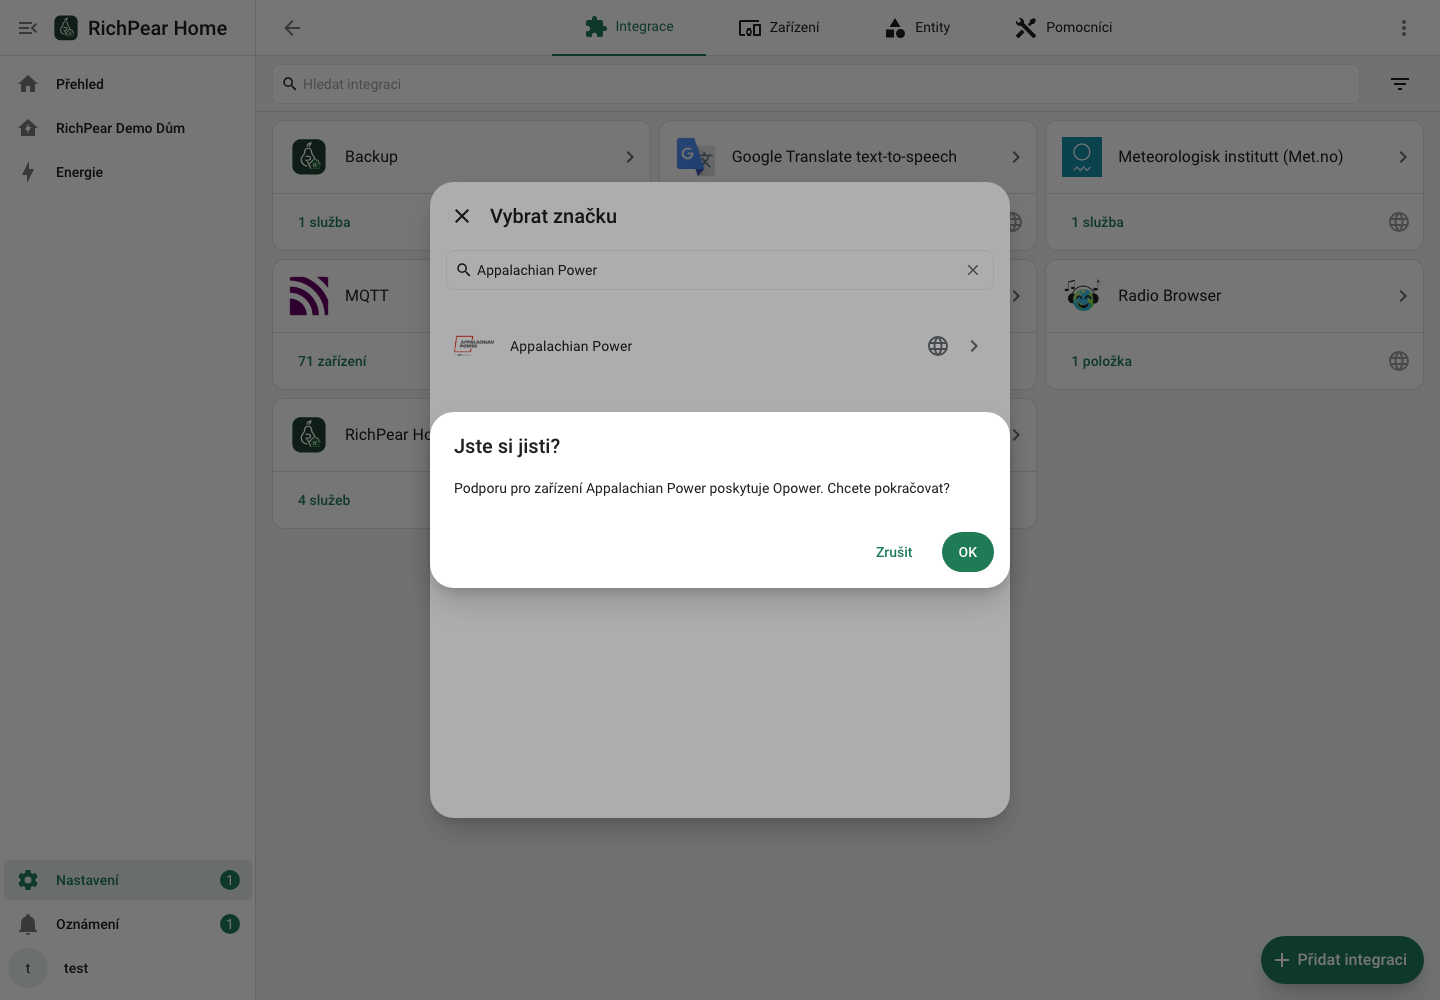Confirm with the OK button
Image resolution: width=1440 pixels, height=1000 pixels.
tap(967, 552)
